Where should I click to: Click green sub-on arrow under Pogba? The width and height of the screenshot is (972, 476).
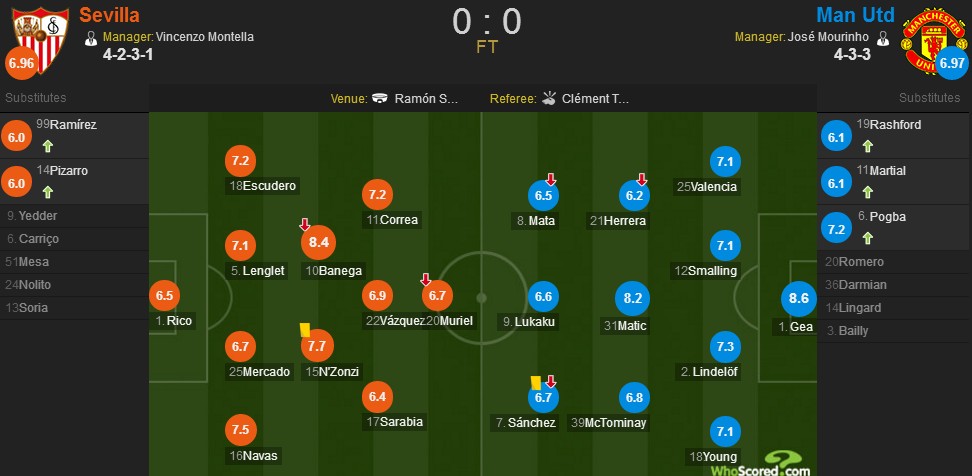(865, 238)
